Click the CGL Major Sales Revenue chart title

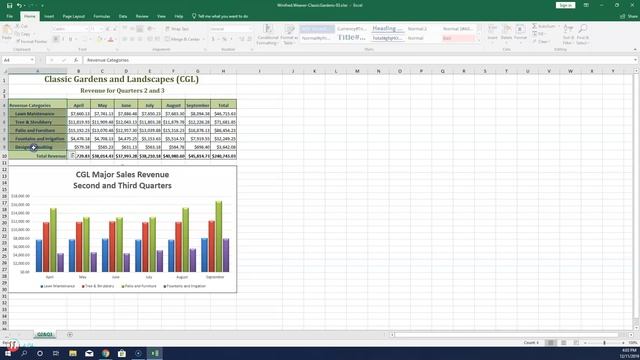(x=122, y=180)
